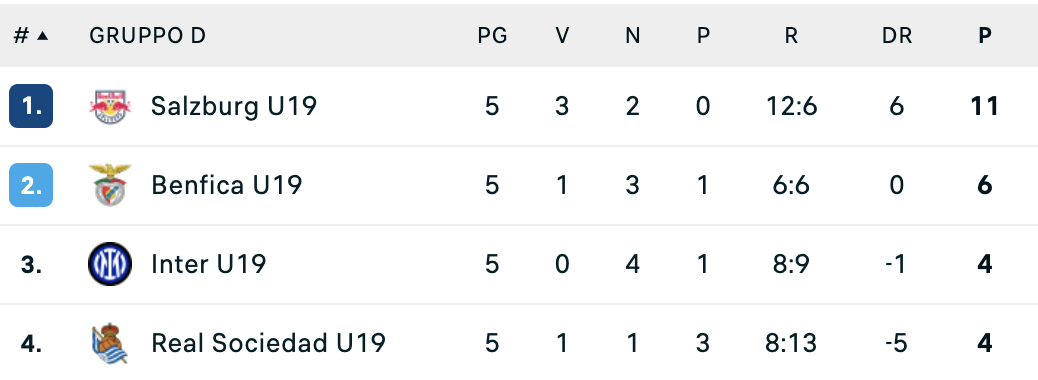The width and height of the screenshot is (1038, 380).
Task: Click the N draws column header
Action: pyautogui.click(x=633, y=36)
